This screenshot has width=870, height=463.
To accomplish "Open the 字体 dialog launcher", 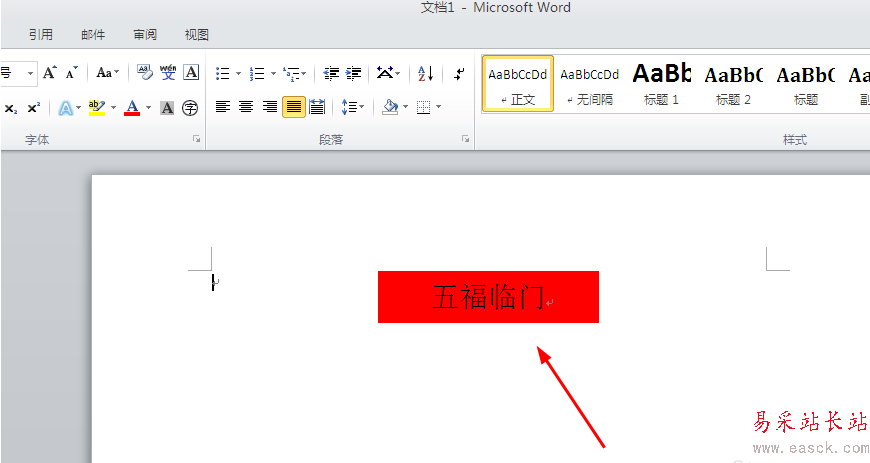I will [196, 139].
